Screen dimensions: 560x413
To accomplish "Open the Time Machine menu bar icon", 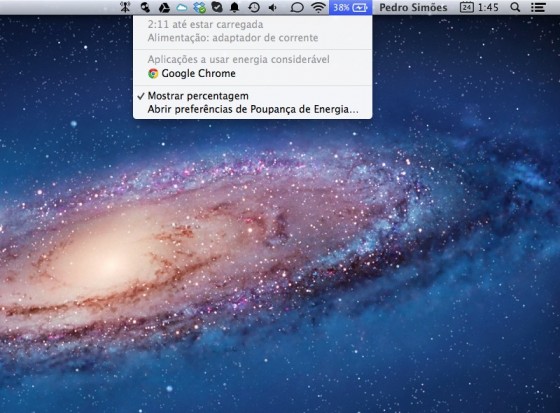I will (x=254, y=7).
